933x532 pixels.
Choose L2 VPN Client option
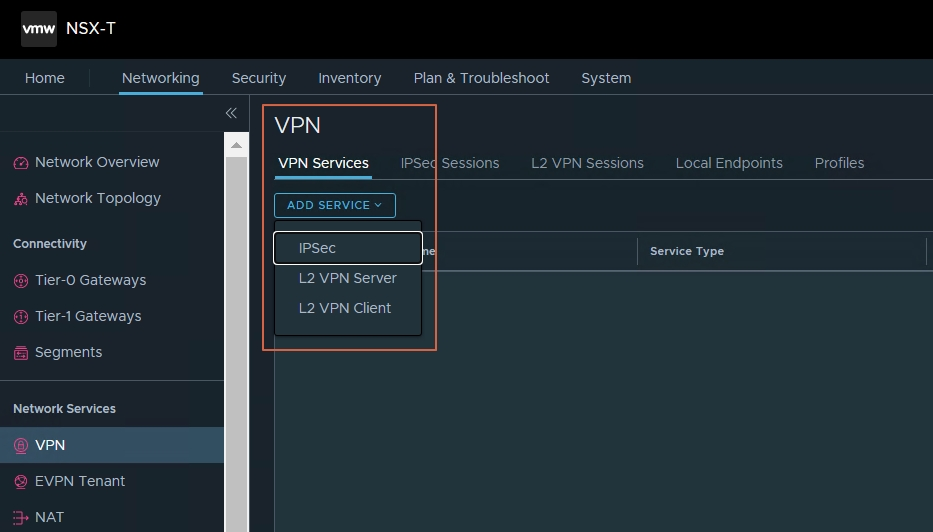[x=345, y=308]
